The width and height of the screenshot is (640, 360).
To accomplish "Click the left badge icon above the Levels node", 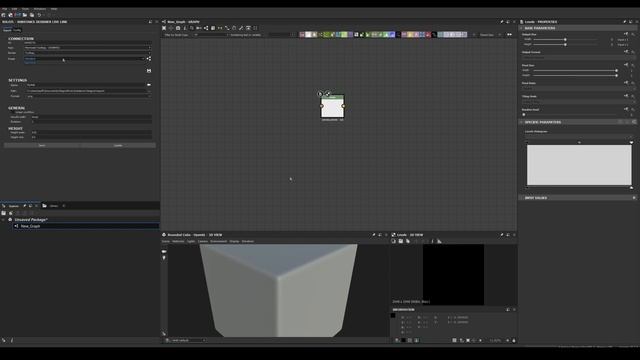I will tap(320, 94).
